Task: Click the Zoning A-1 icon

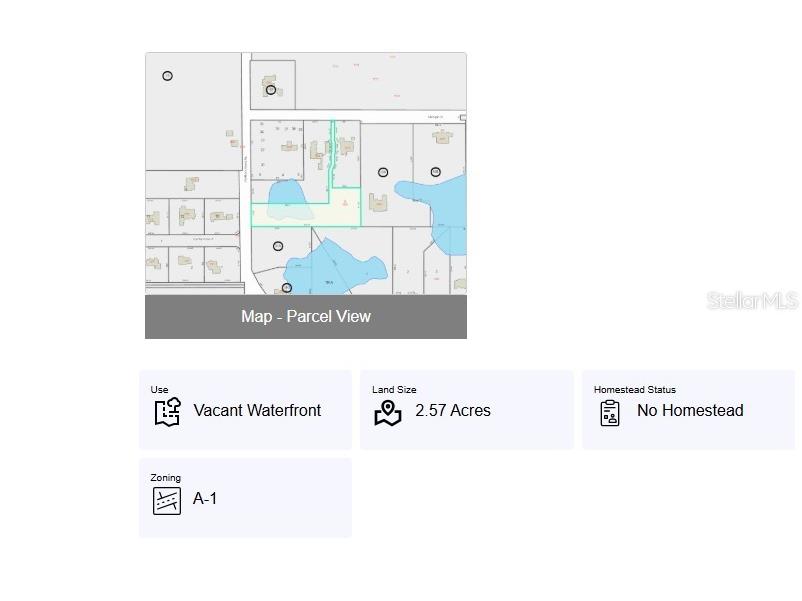Action: point(167,500)
